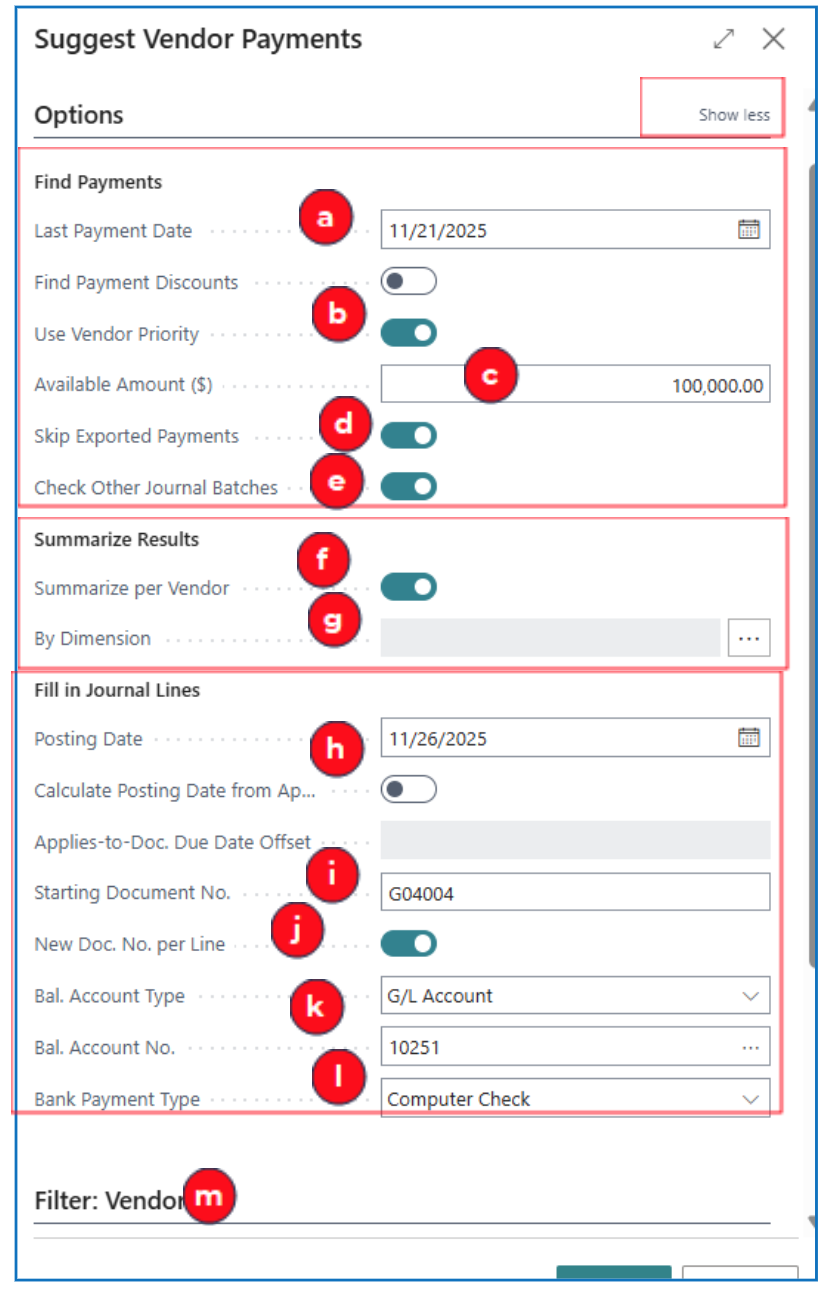Enable Find Payment Discounts toggle

tap(408, 282)
